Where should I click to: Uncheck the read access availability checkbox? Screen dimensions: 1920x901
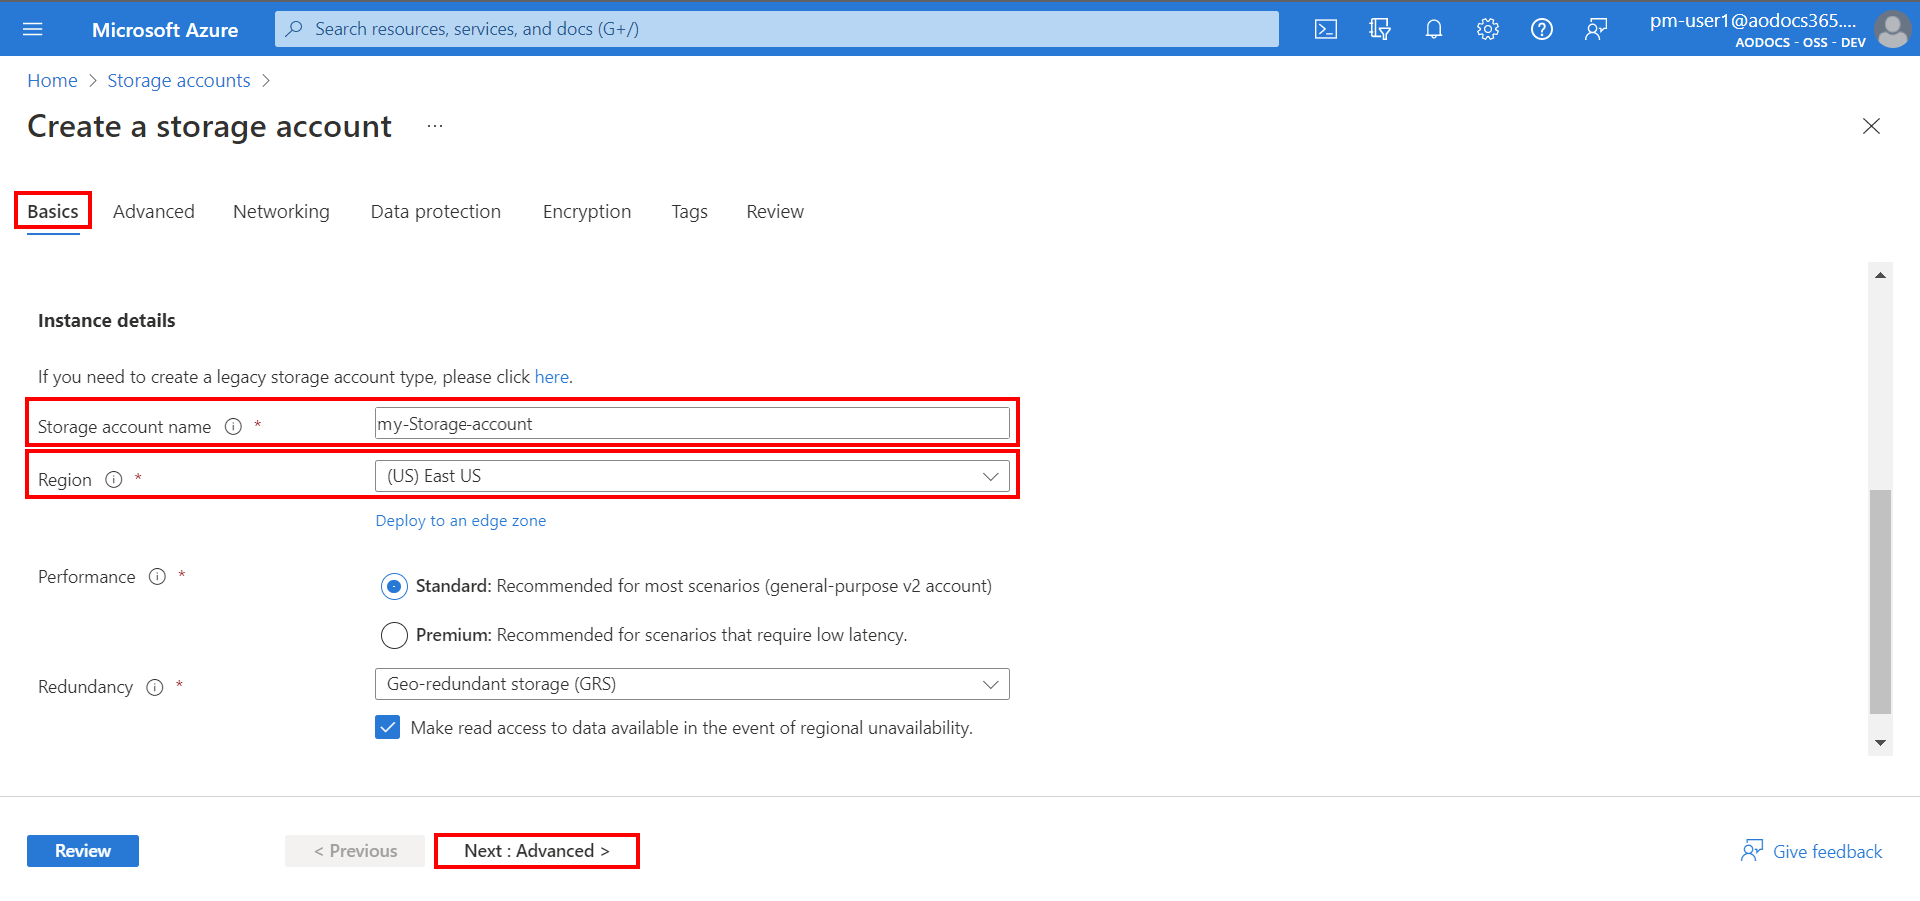pyautogui.click(x=387, y=727)
